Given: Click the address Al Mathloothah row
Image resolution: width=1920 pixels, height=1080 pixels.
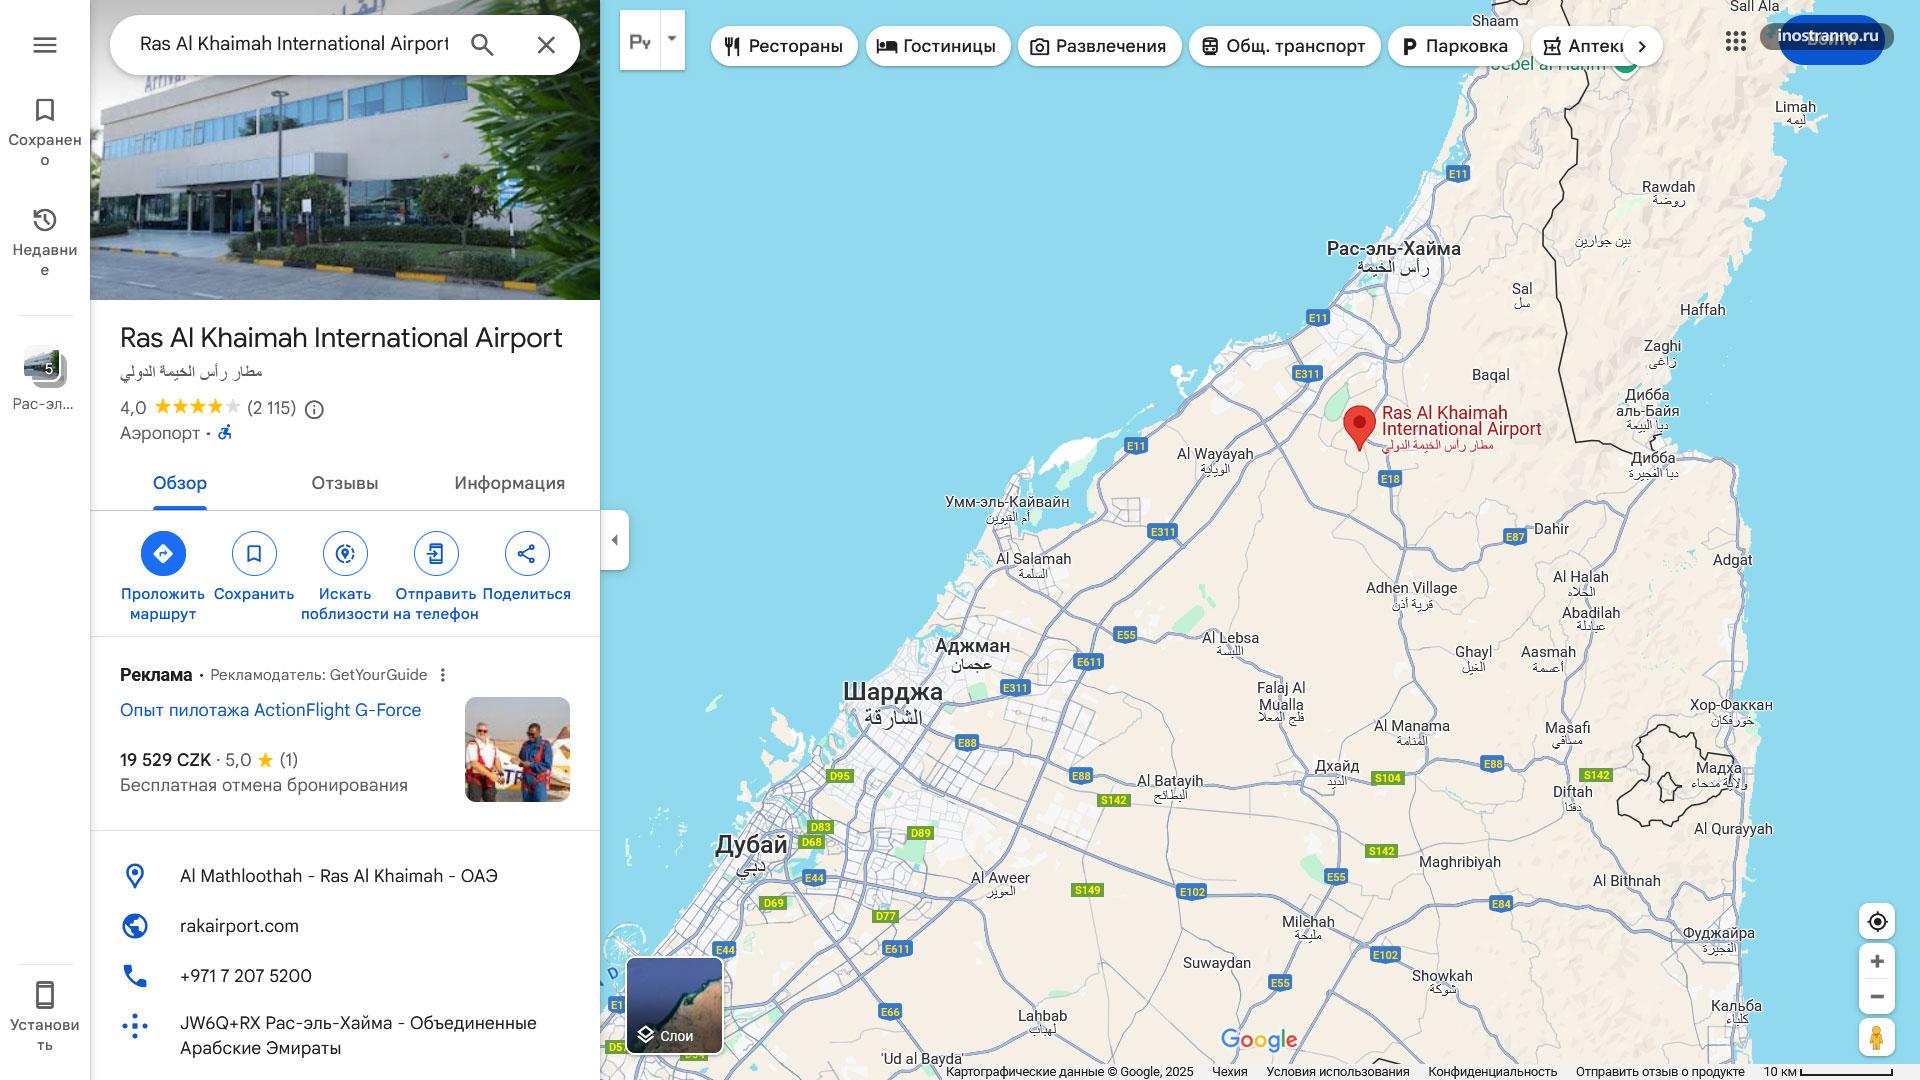Looking at the screenshot, I should click(x=345, y=876).
